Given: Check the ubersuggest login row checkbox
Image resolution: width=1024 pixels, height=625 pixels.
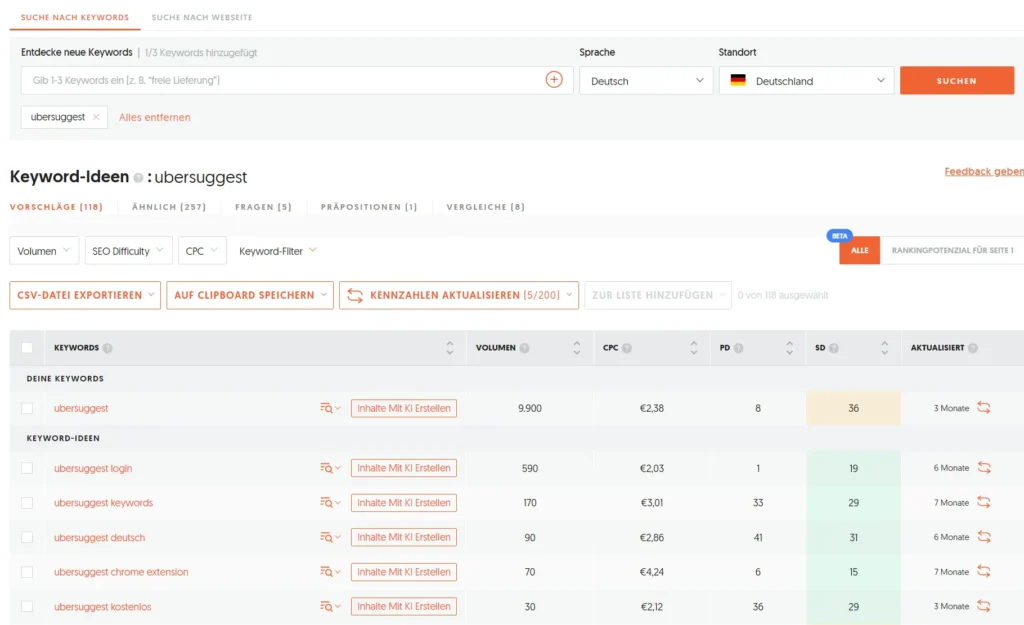Looking at the screenshot, I should tap(27, 468).
